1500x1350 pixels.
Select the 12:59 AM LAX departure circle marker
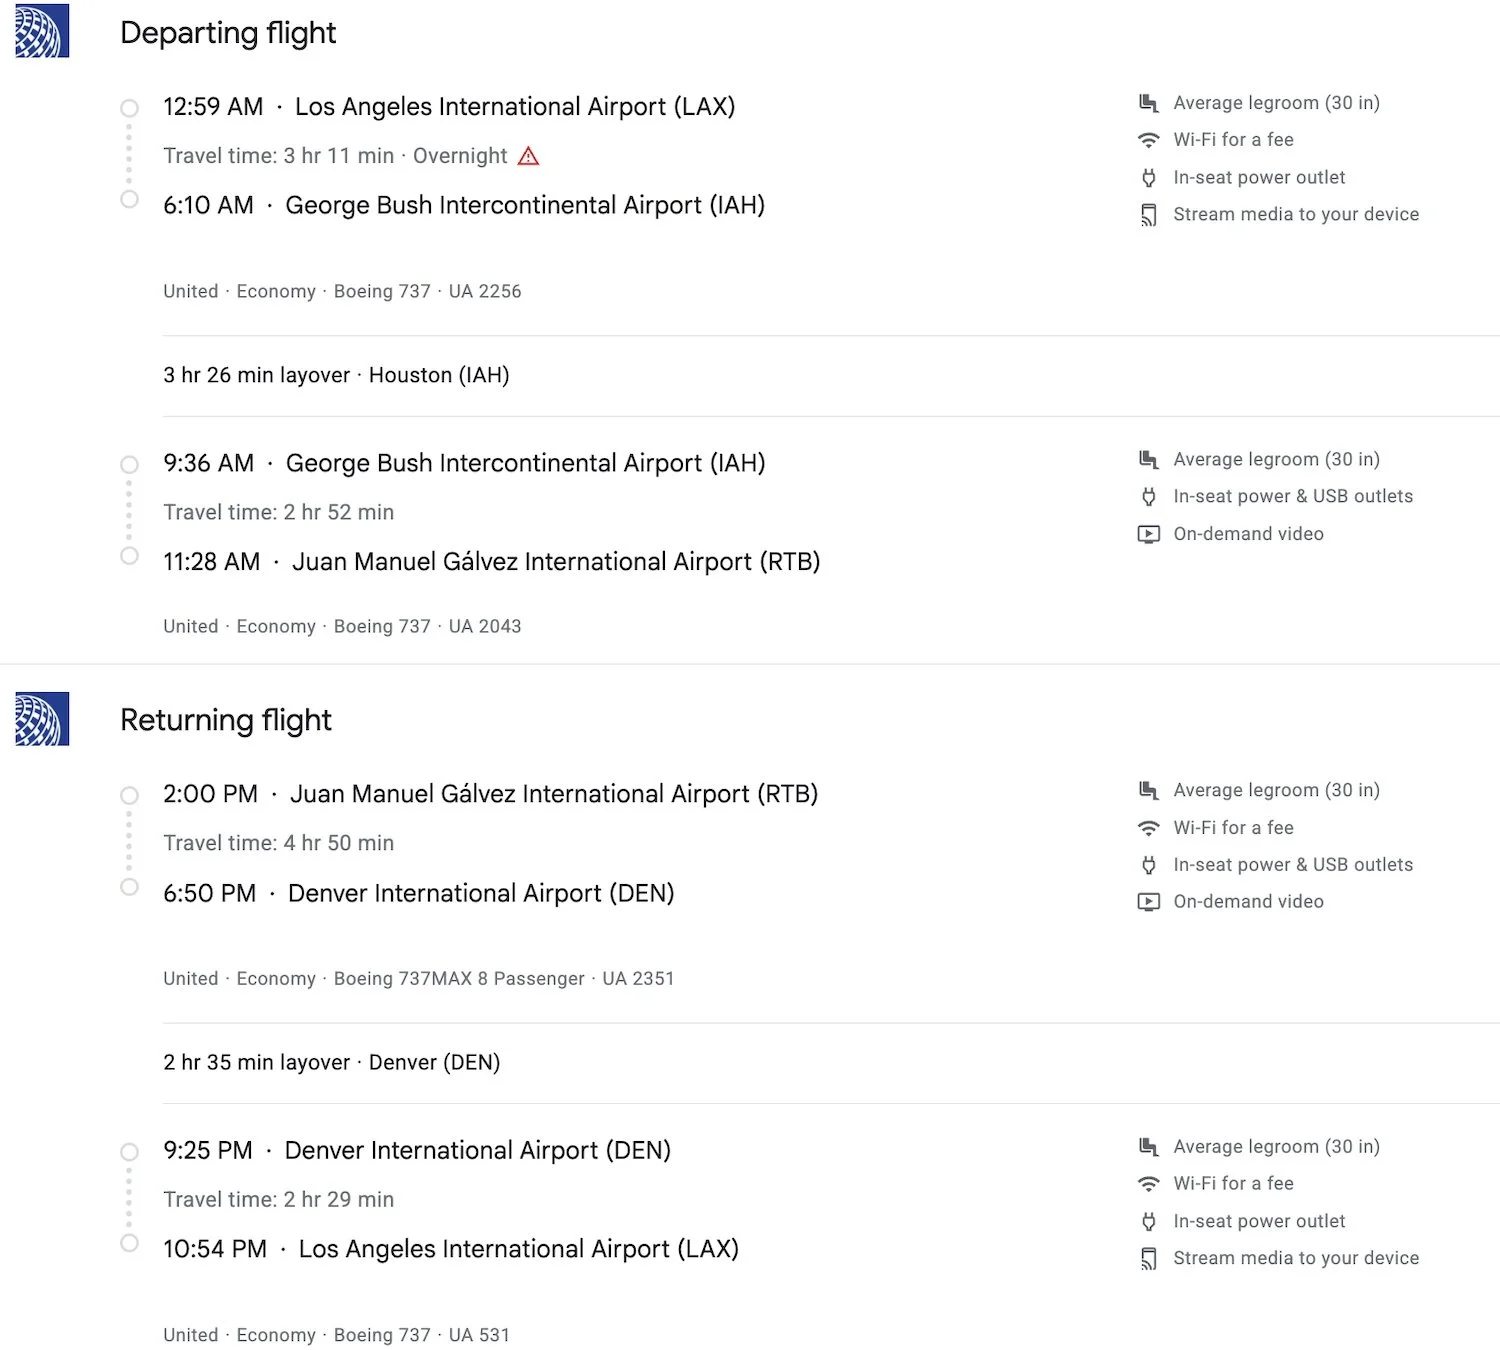click(x=129, y=108)
